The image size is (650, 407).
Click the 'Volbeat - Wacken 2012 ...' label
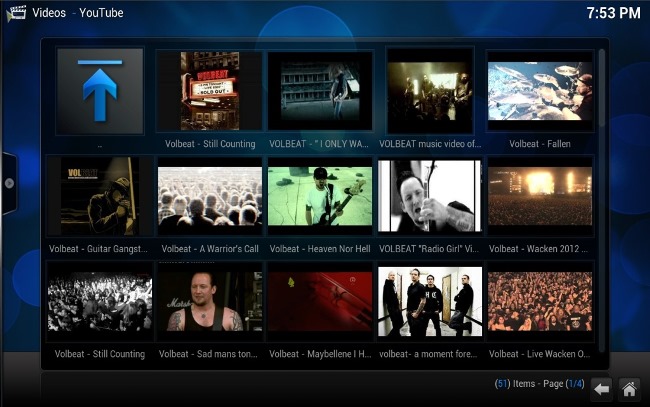point(538,249)
